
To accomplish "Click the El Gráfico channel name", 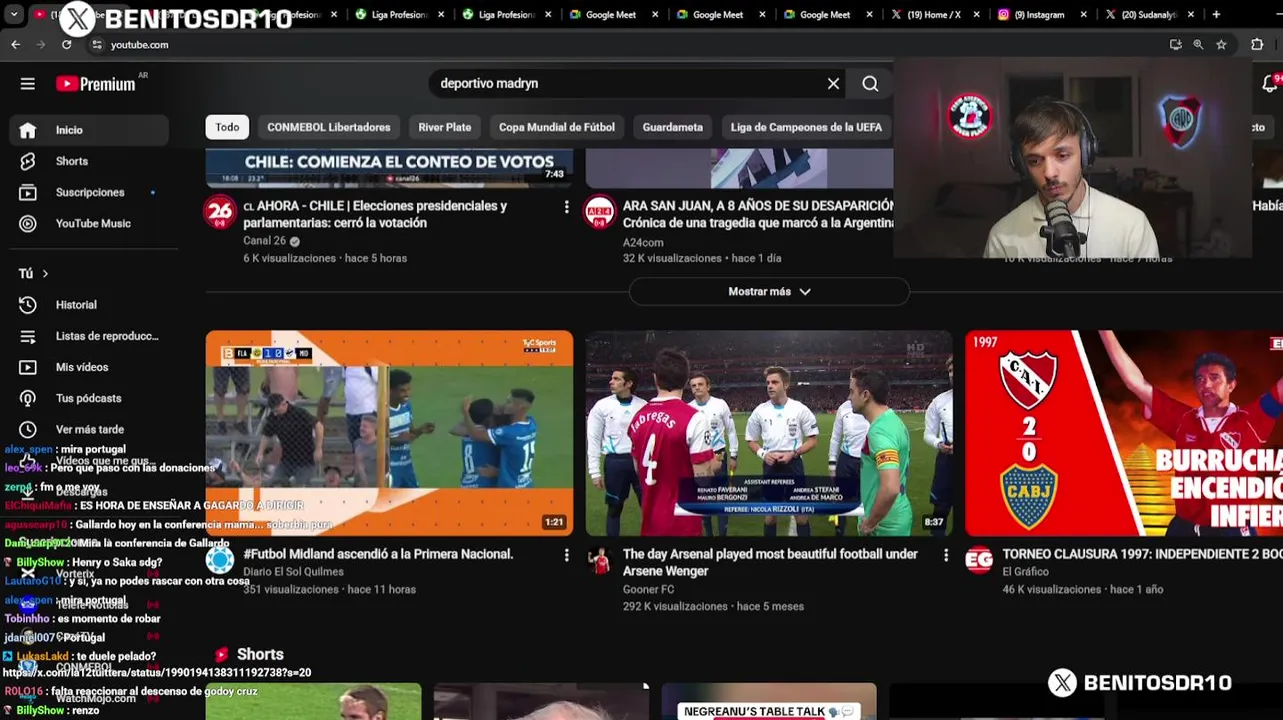I will (x=1026, y=572).
